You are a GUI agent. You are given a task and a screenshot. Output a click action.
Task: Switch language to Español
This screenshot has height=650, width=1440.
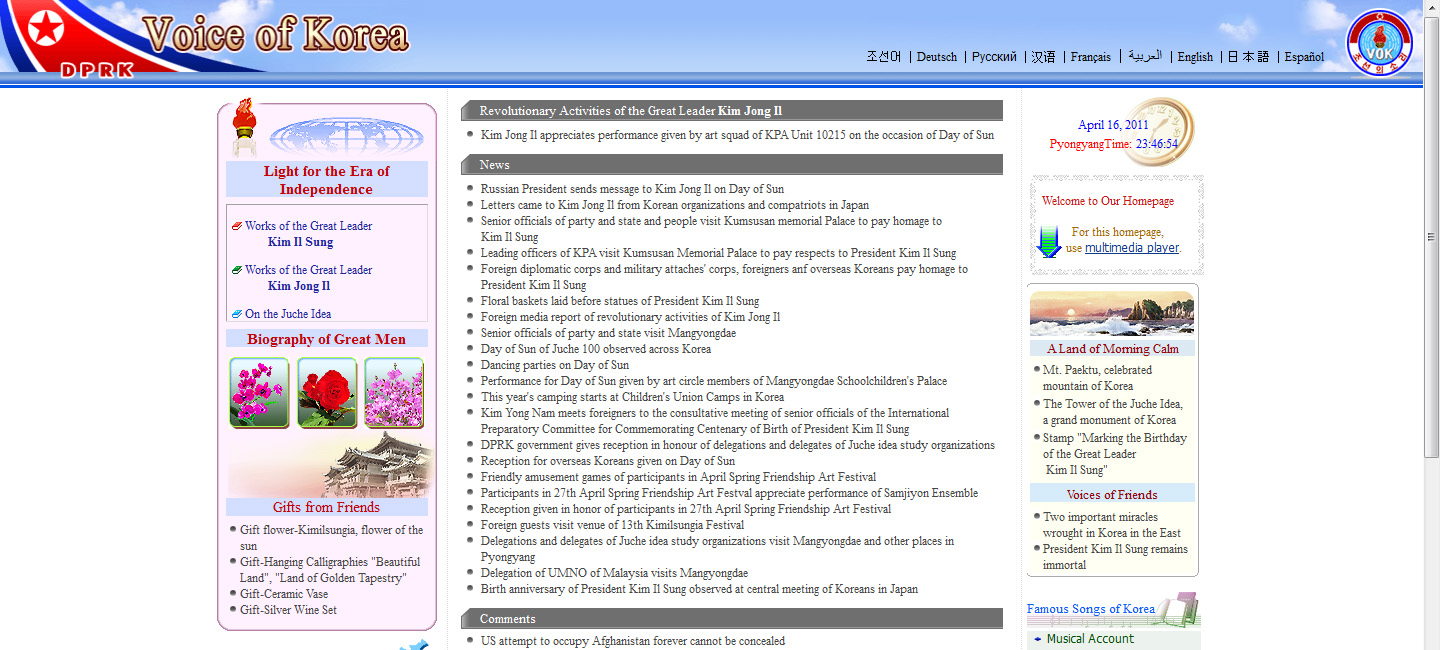[1304, 57]
